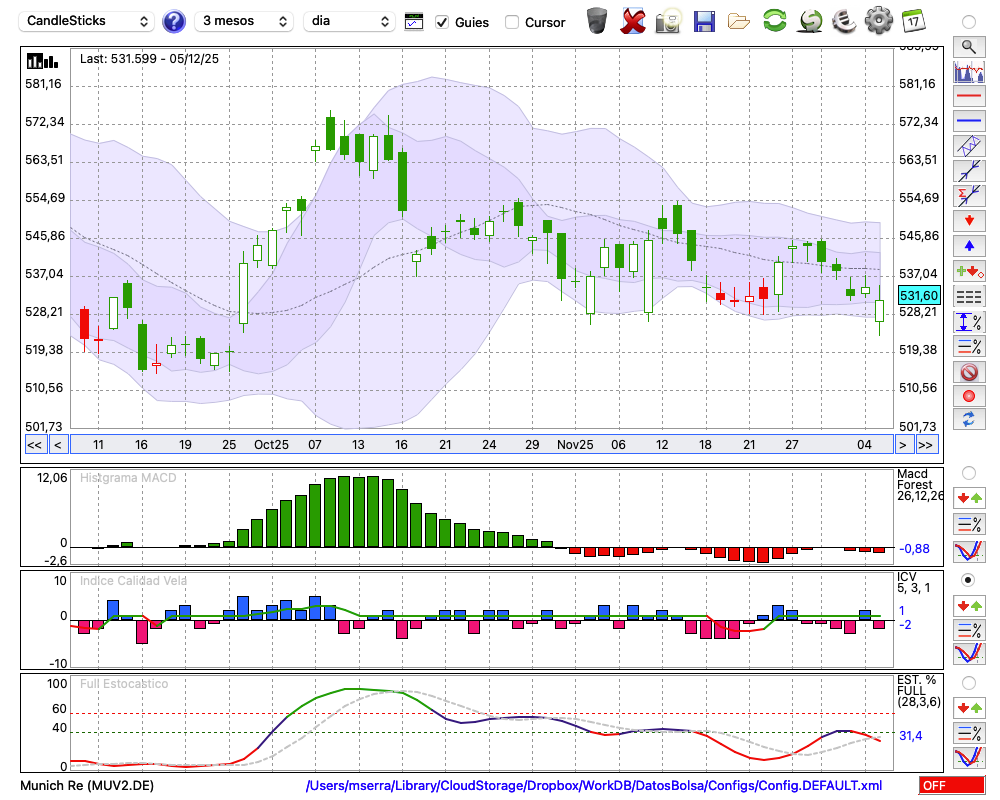Select the red horizontal line tool

(968, 97)
